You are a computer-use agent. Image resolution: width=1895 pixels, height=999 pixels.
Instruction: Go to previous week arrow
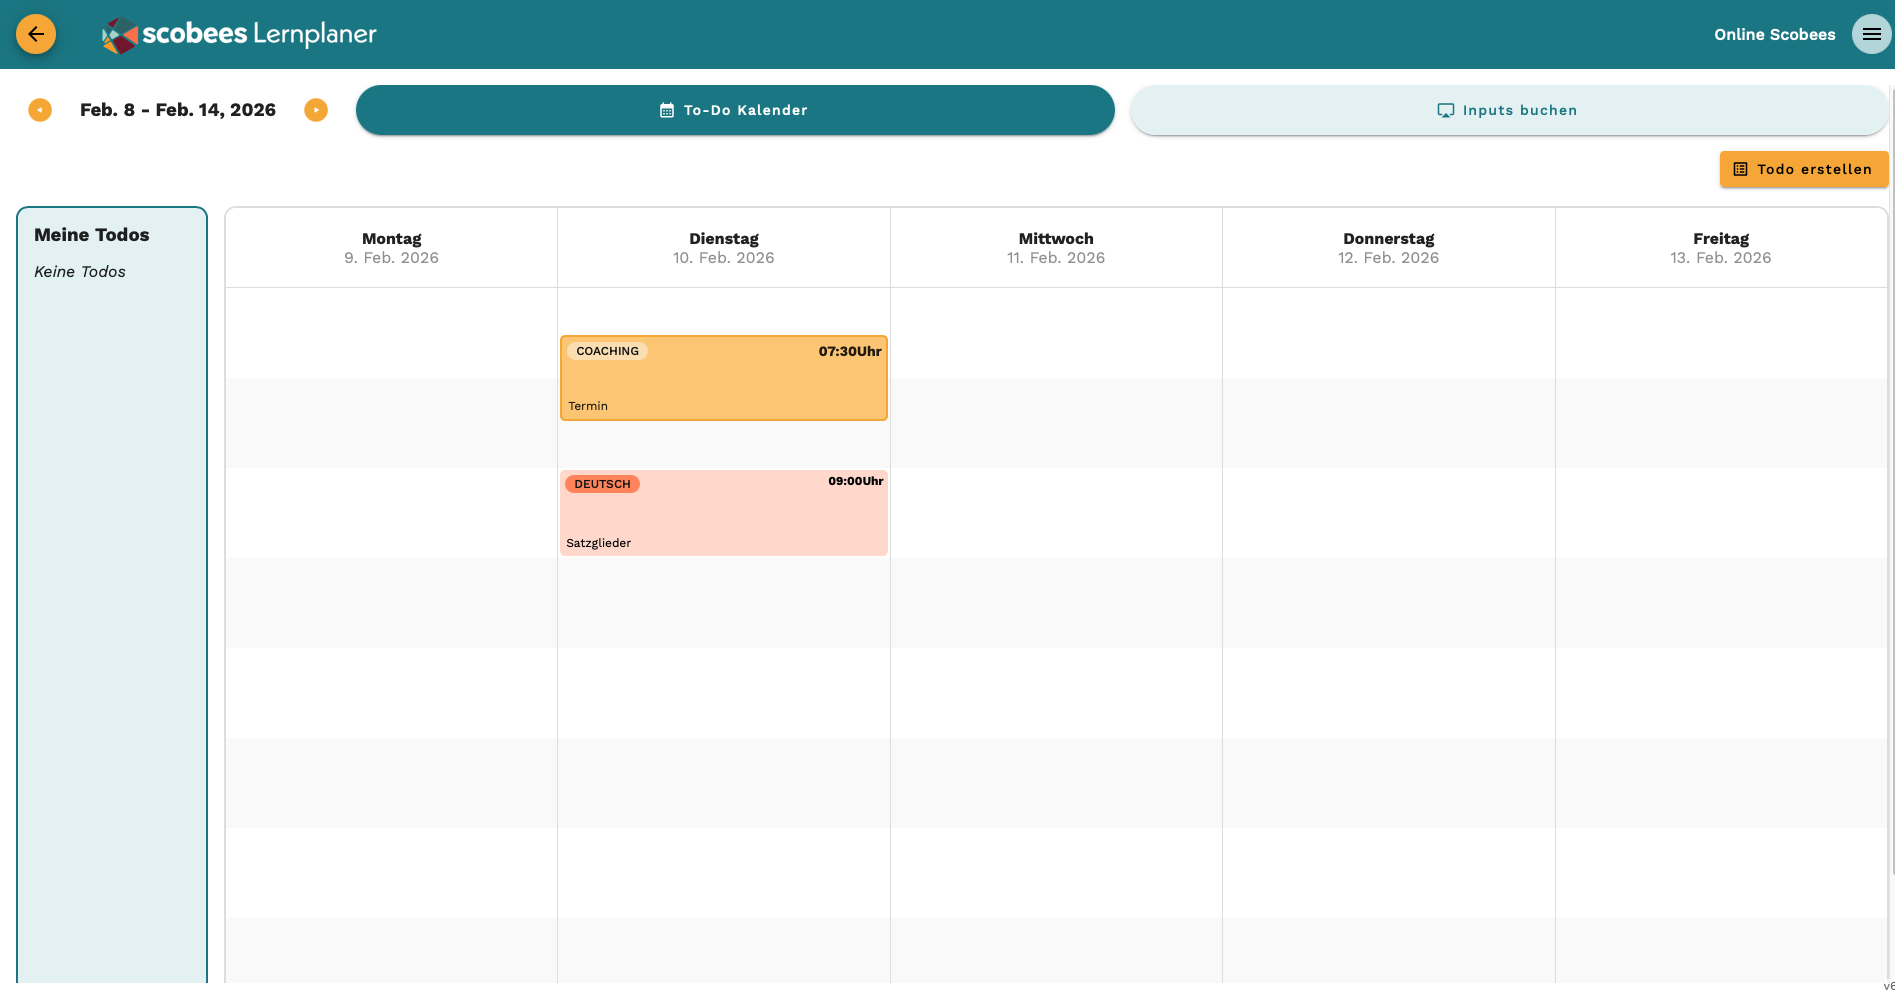tap(40, 110)
